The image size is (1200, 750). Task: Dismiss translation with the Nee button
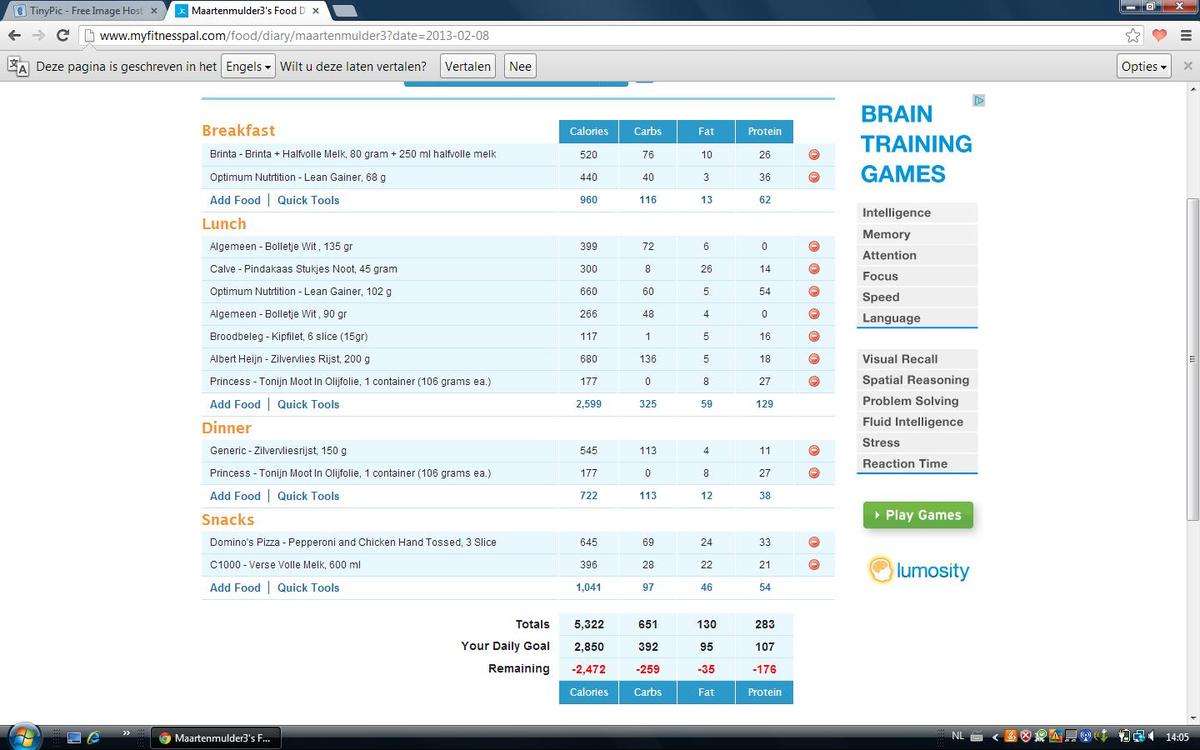(520, 66)
